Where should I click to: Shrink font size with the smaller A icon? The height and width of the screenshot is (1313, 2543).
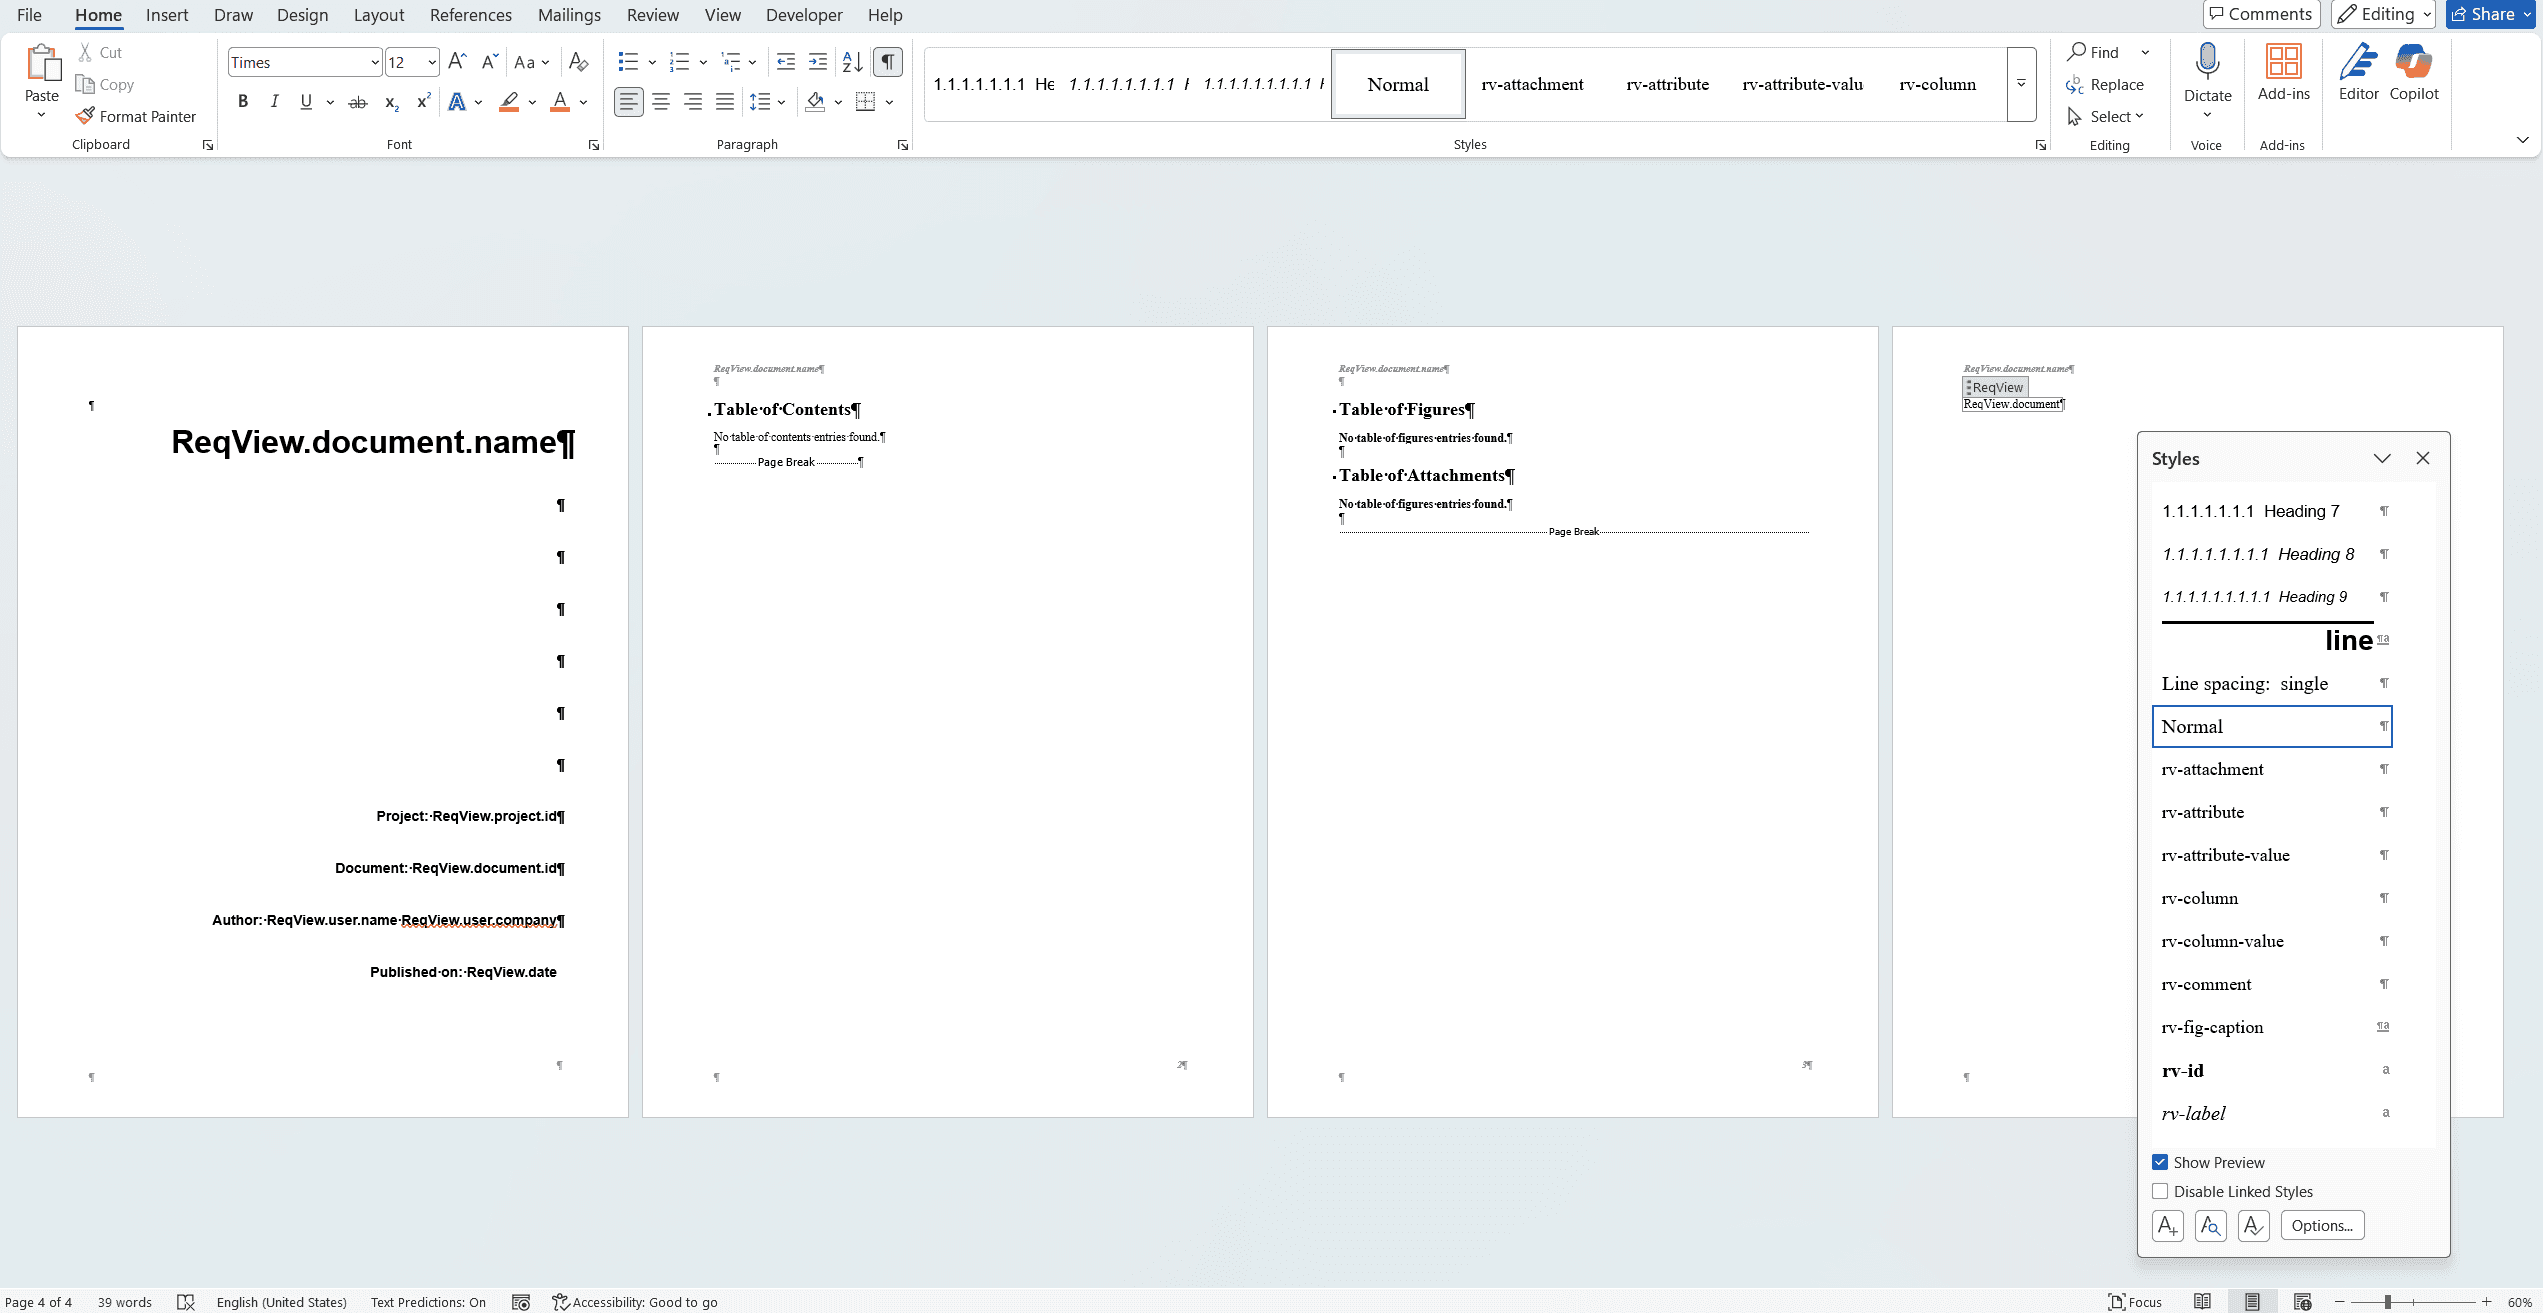click(489, 62)
